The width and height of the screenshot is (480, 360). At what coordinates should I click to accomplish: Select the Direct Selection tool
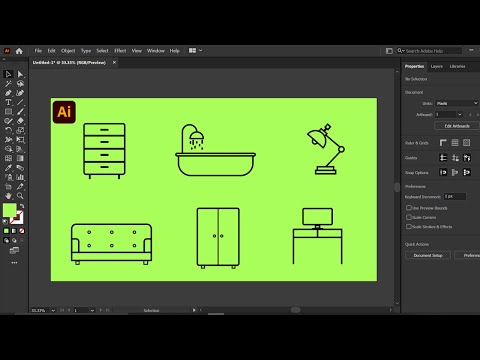[20, 74]
